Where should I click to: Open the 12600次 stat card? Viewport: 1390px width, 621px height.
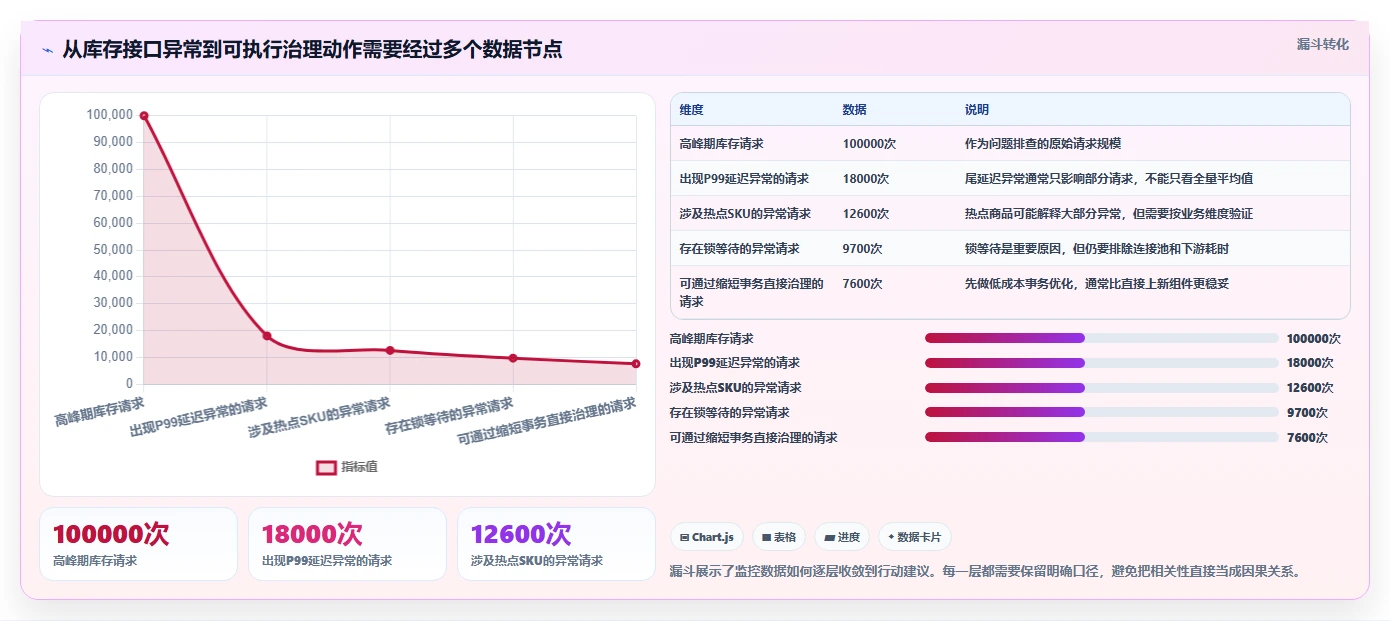click(556, 544)
